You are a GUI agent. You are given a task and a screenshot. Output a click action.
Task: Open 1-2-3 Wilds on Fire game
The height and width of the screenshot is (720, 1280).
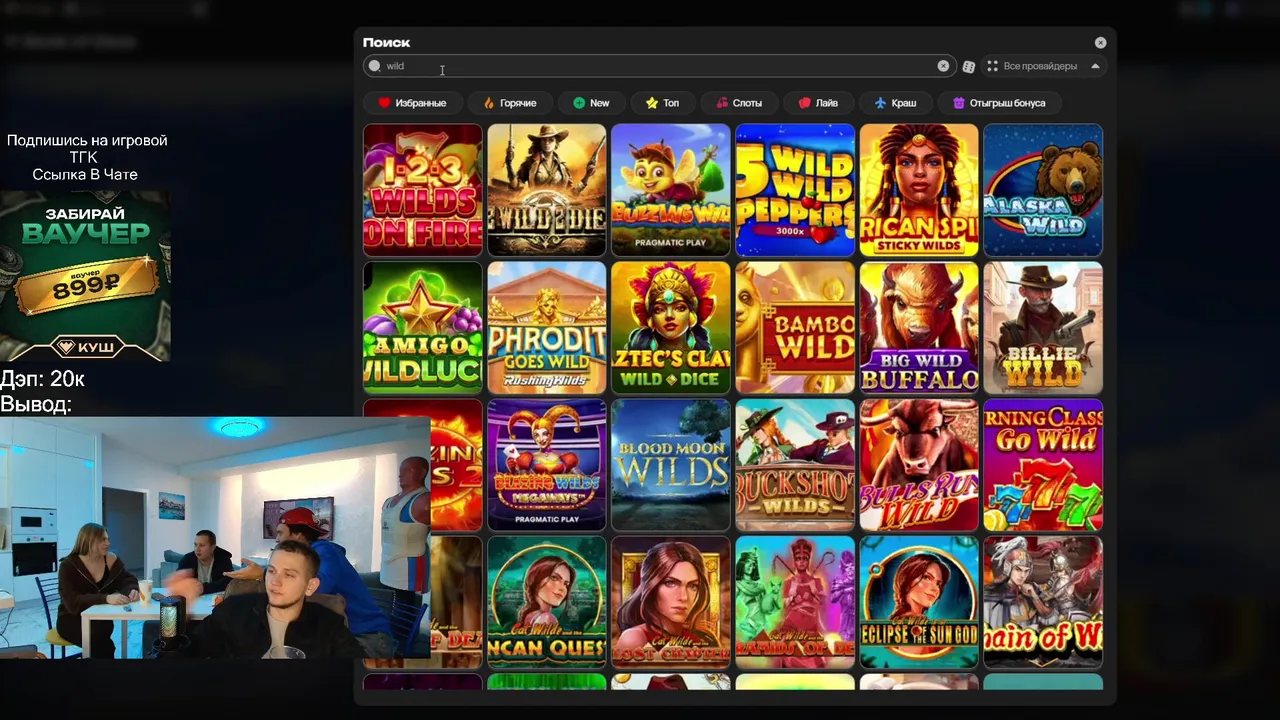[423, 190]
